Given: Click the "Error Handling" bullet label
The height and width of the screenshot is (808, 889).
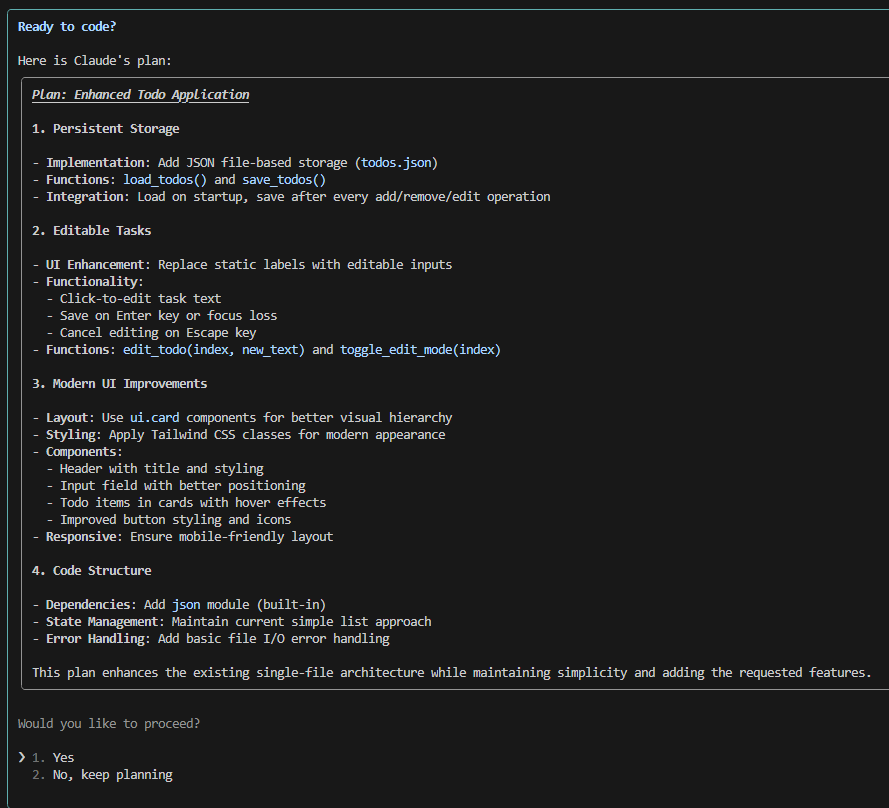Looking at the screenshot, I should (95, 639).
